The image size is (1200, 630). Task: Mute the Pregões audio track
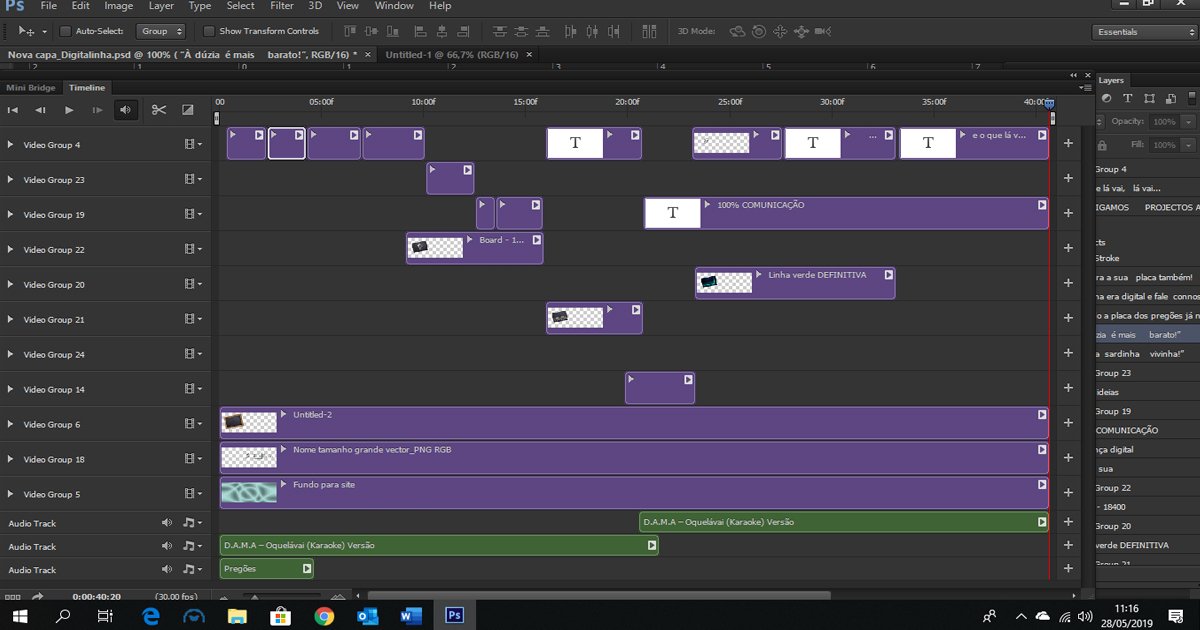tap(167, 570)
